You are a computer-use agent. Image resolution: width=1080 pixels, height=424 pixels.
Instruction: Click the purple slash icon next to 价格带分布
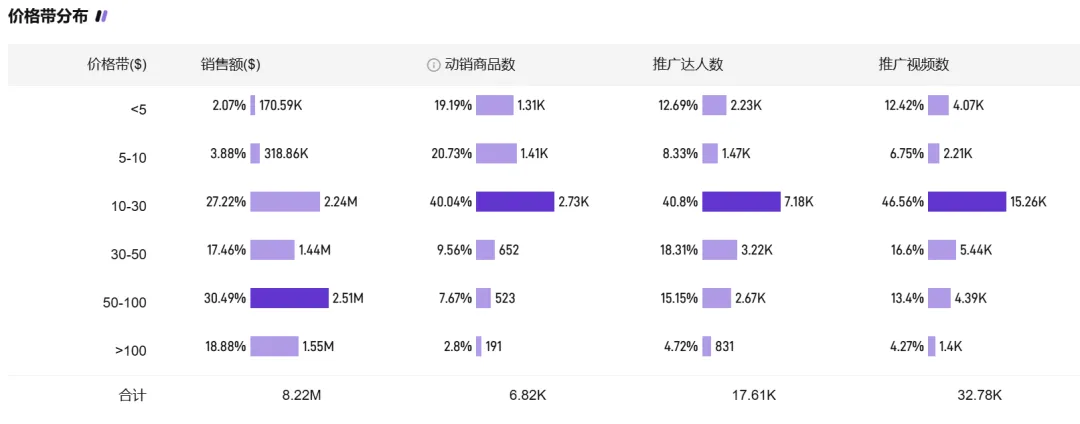pyautogui.click(x=101, y=16)
